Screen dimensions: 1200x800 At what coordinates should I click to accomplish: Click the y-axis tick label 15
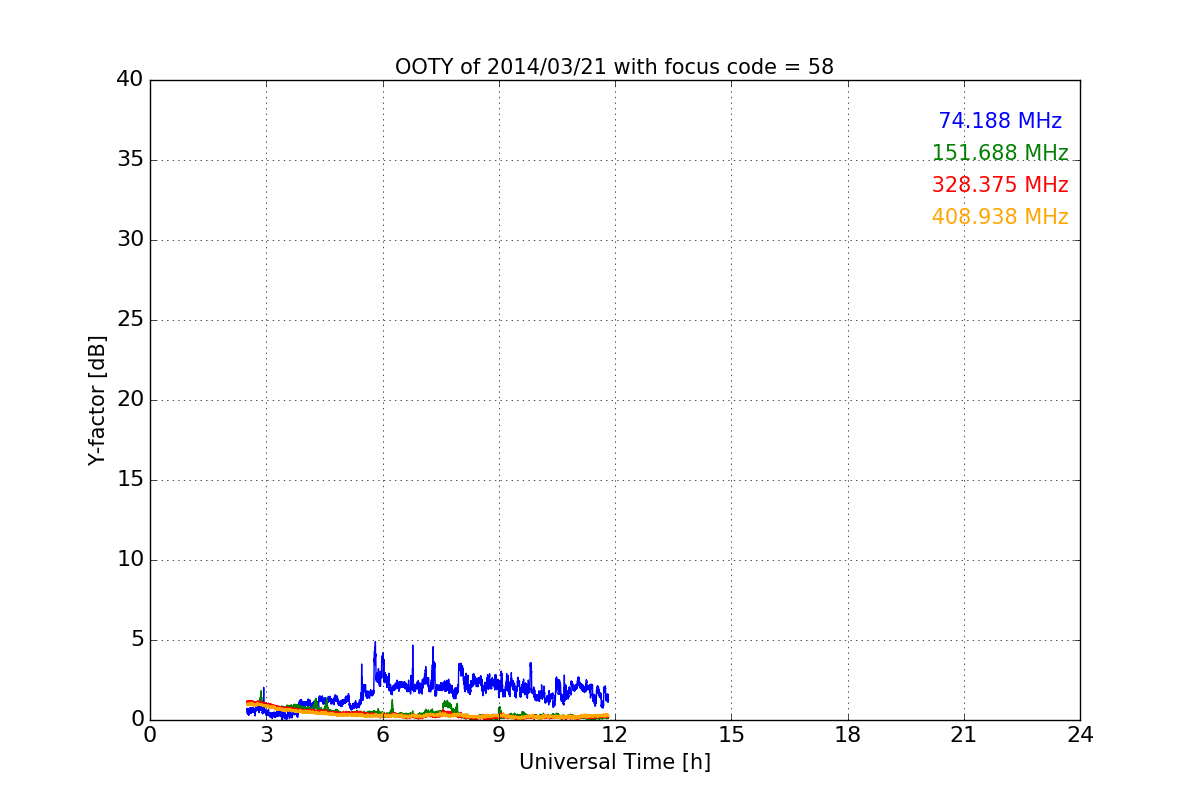130,480
